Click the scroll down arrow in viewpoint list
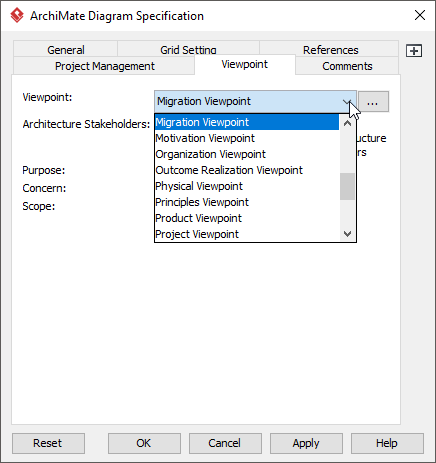Screen dimensions: 436x463 tap(347, 234)
